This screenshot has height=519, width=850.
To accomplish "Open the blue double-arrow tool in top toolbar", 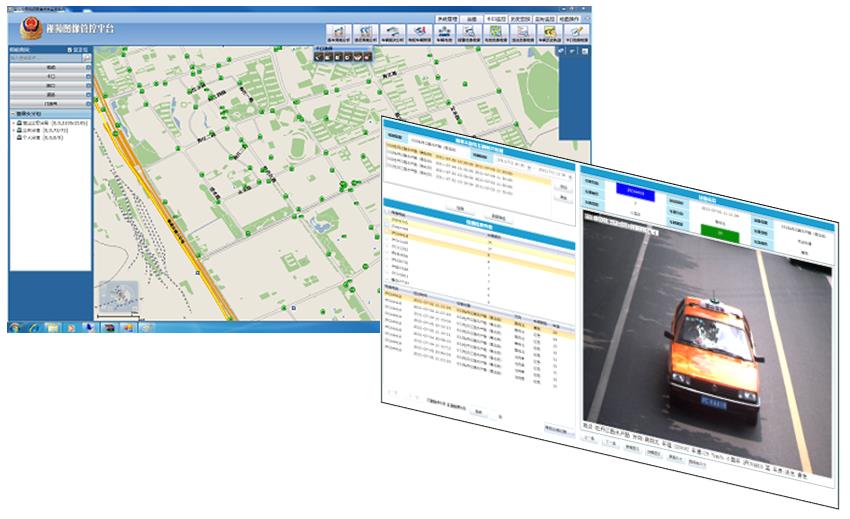I will (366, 34).
